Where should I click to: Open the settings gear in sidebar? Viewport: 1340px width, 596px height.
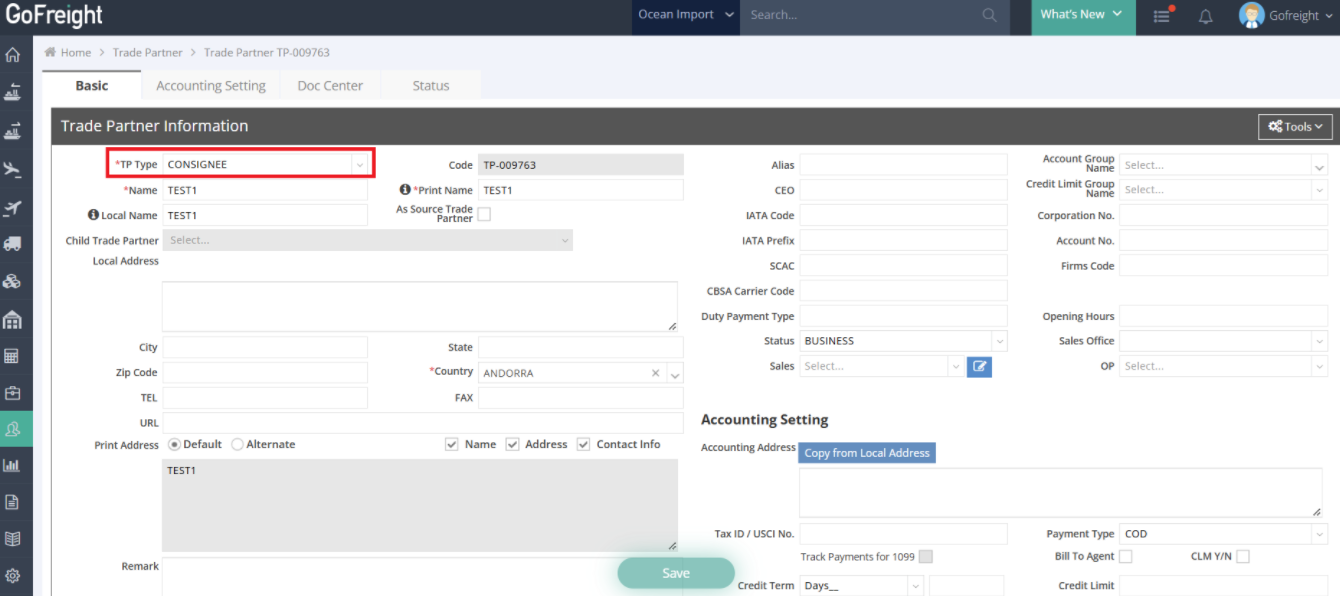pyautogui.click(x=13, y=576)
